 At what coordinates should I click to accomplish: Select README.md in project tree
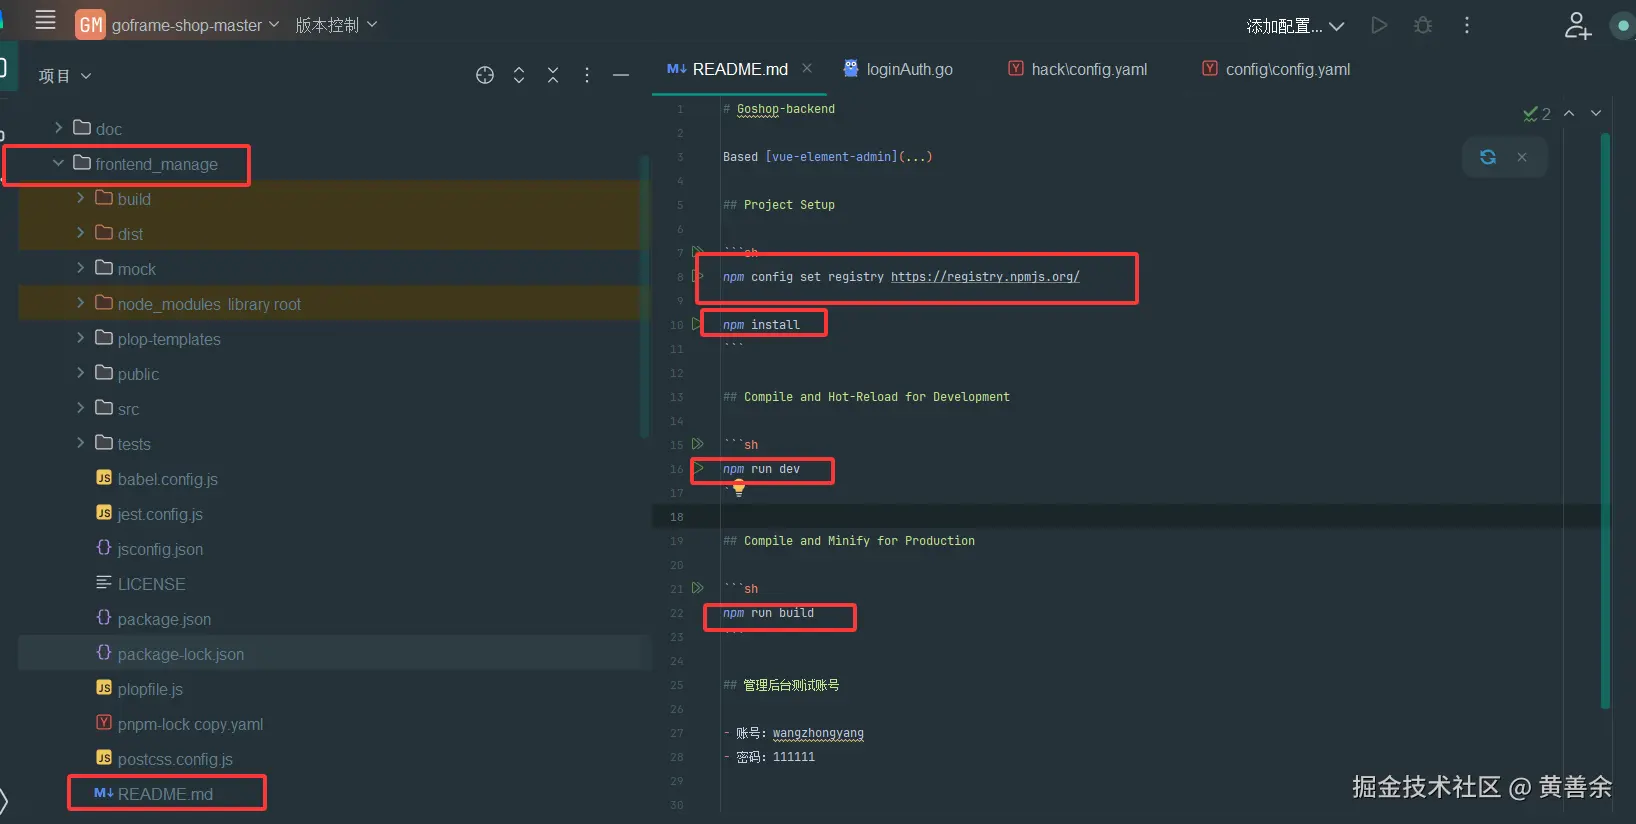153,794
